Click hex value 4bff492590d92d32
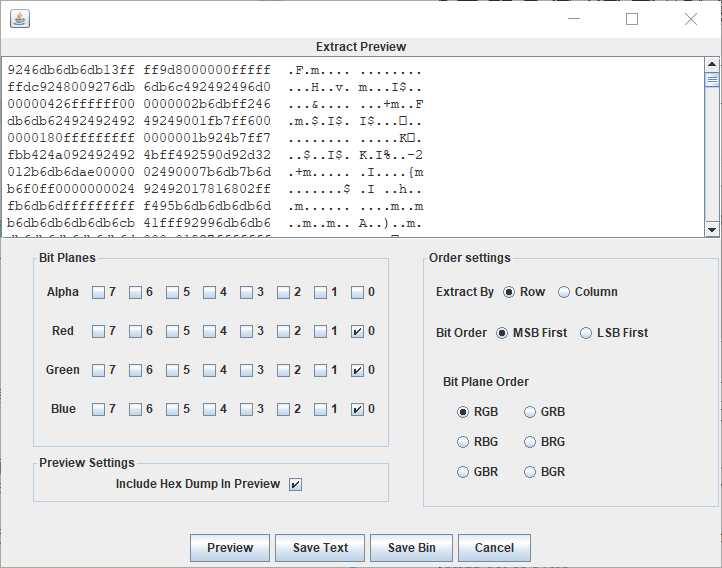Viewport: 722px width, 568px height. click(207, 155)
